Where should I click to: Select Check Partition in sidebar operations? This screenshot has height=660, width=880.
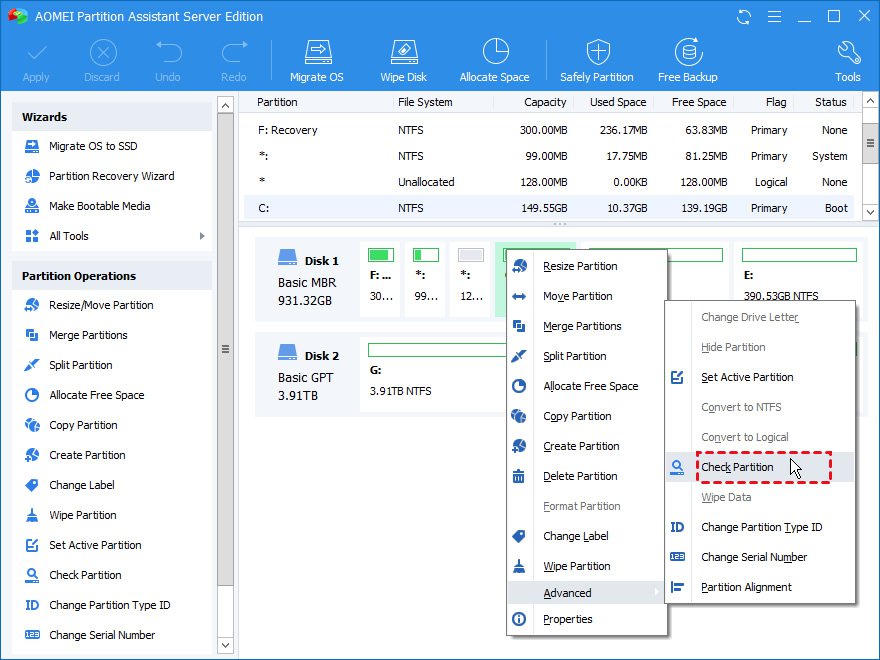(x=73, y=575)
